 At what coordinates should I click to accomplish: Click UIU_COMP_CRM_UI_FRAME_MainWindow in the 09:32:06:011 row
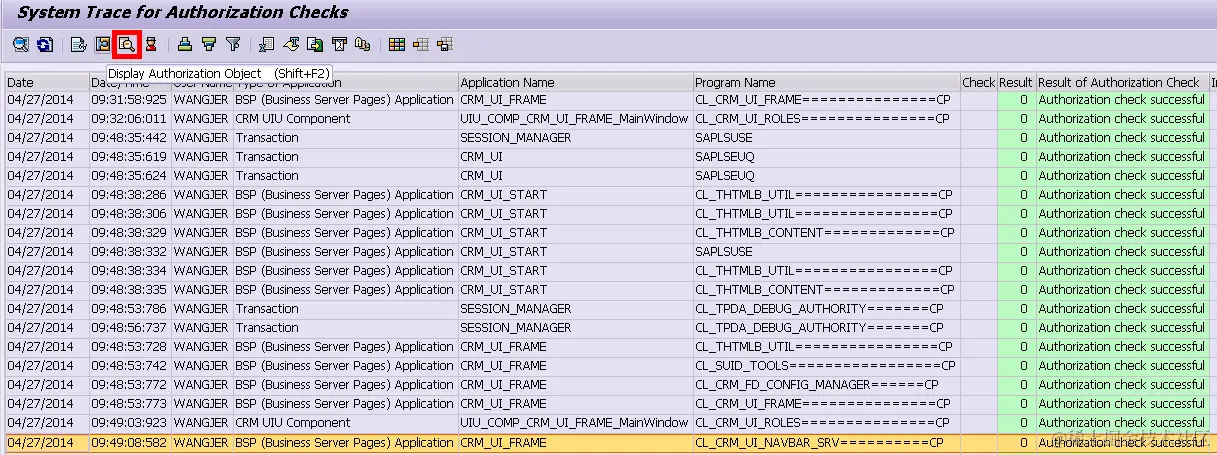(x=575, y=119)
